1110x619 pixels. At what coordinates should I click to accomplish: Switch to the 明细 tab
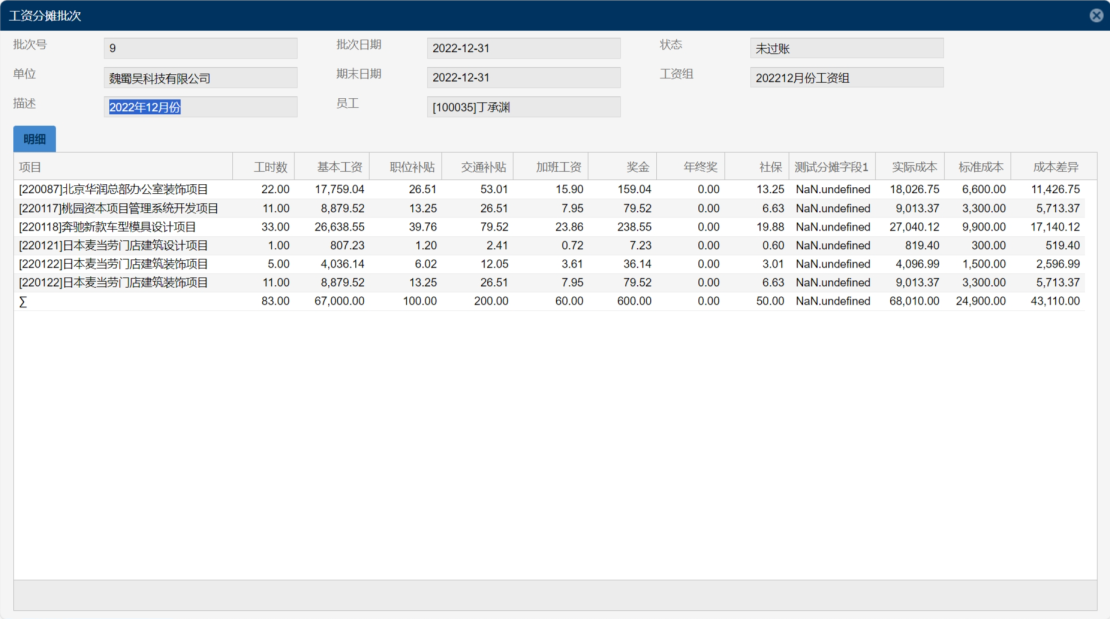point(34,139)
